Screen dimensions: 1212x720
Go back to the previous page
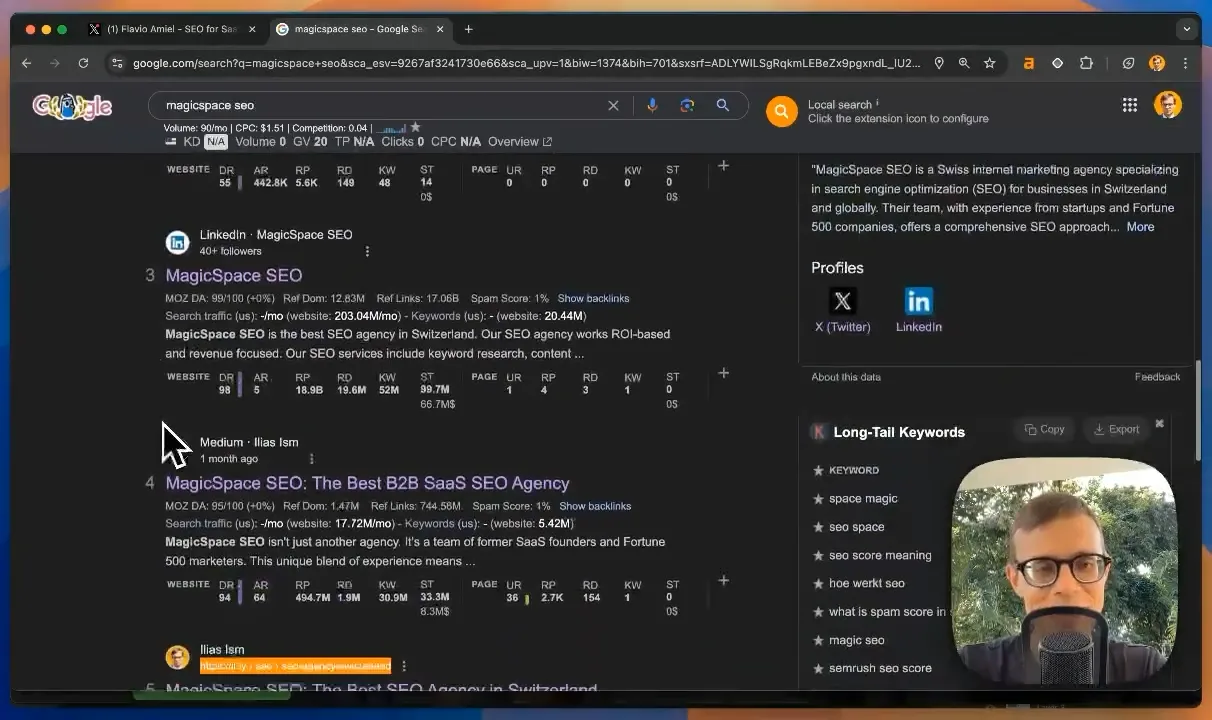[x=27, y=63]
